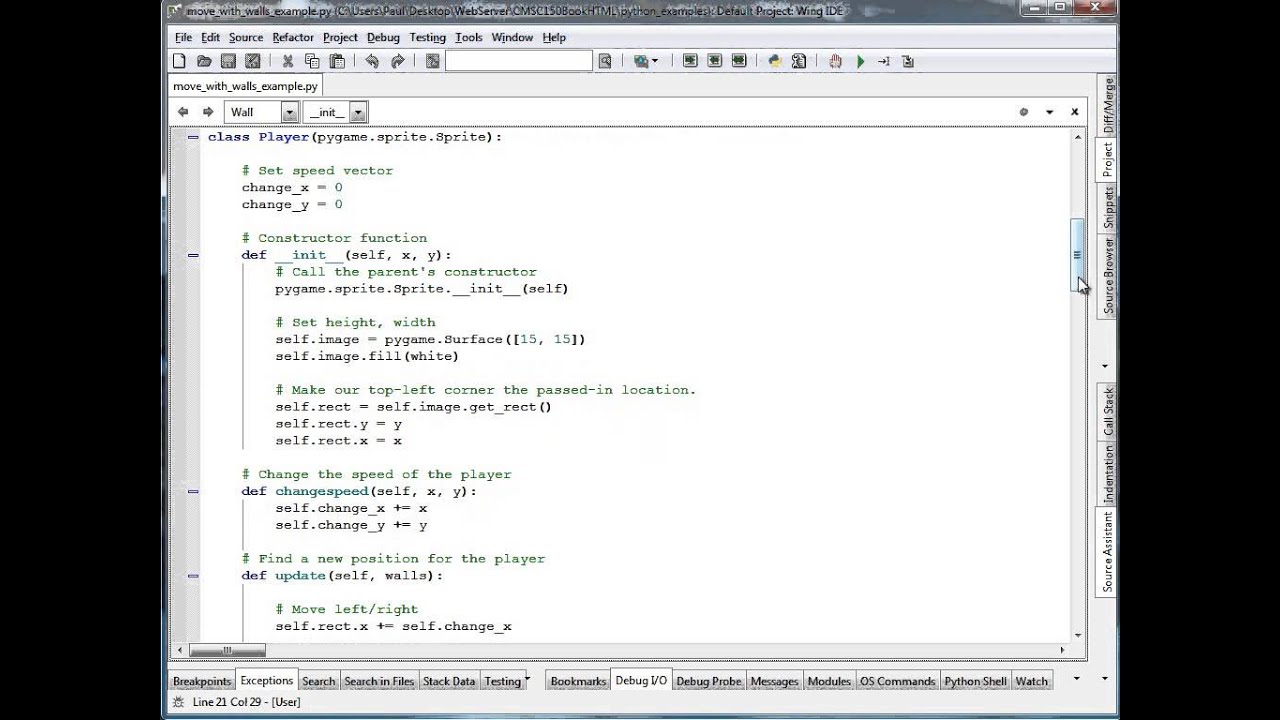Click the last debug toolbar icon

pyautogui.click(x=908, y=61)
